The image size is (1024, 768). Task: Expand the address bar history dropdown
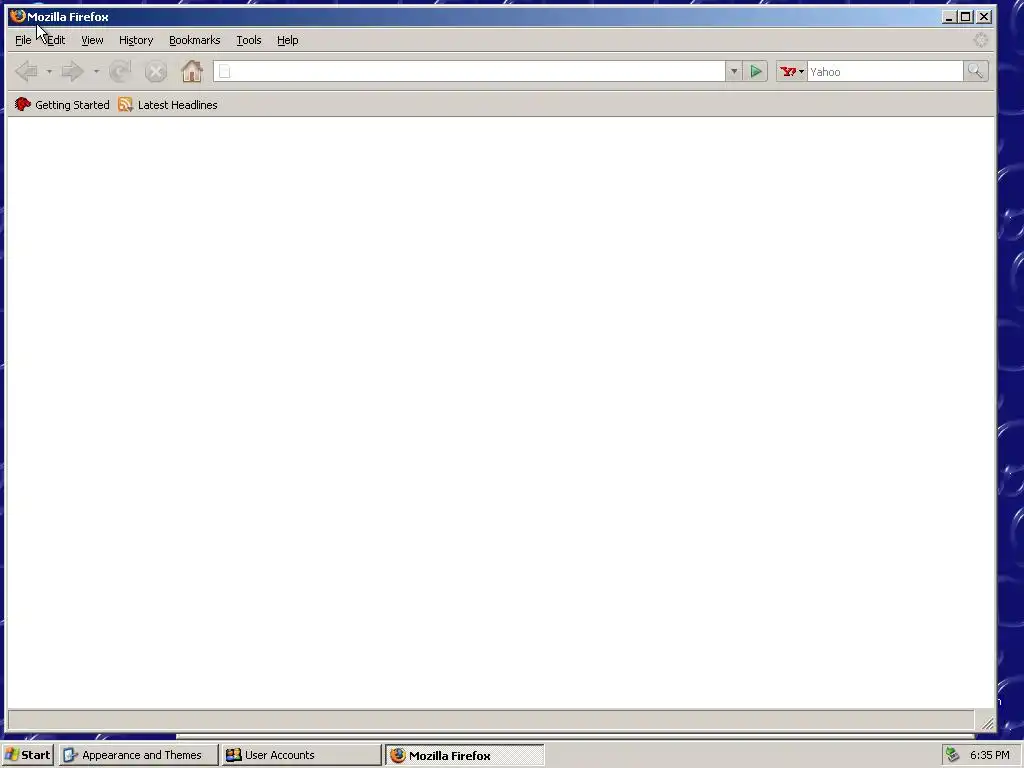(733, 71)
